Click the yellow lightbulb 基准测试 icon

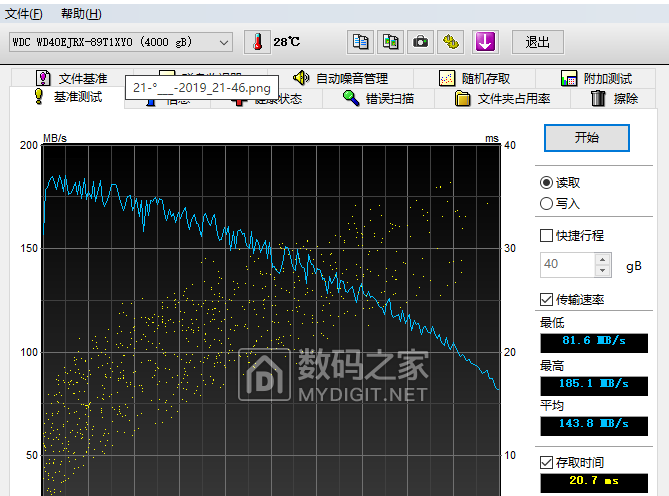(38, 96)
